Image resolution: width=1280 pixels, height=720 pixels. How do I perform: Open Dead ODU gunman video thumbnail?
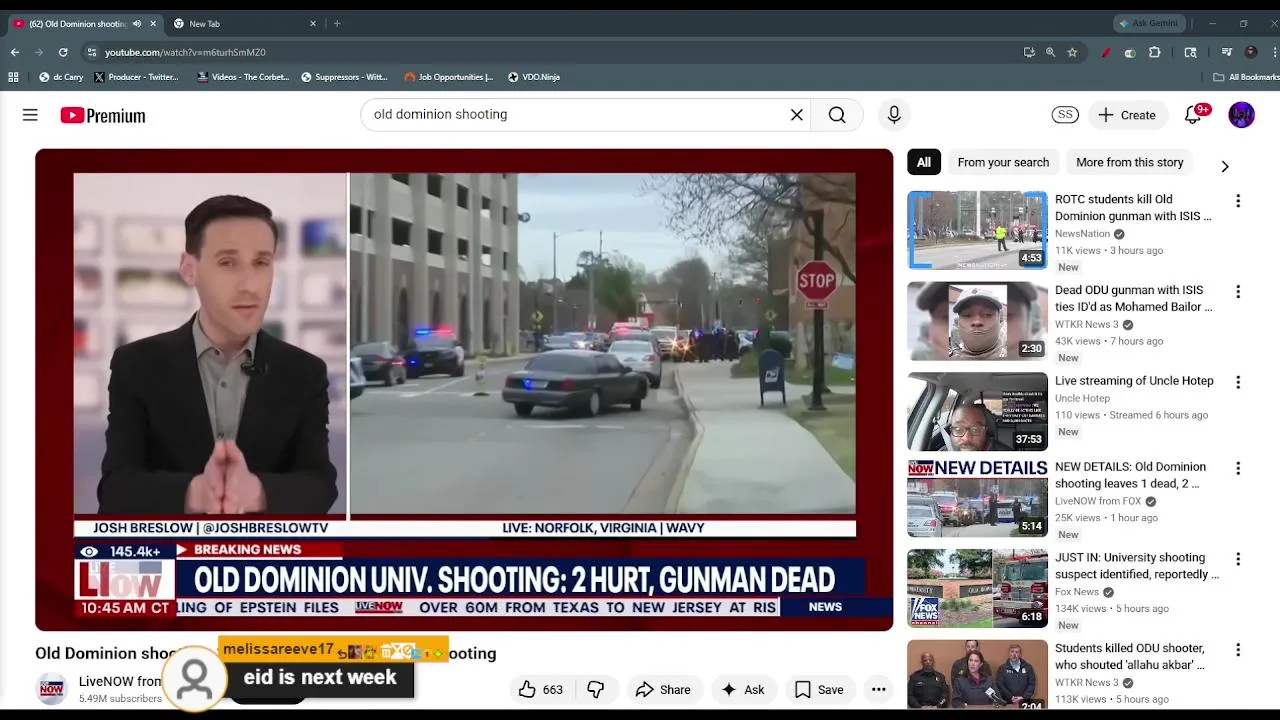click(x=977, y=321)
